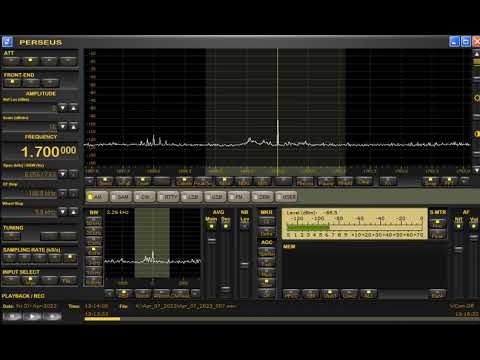Adjust the AF Vol volume slider
480x360 pixels.
pyautogui.click(x=474, y=237)
